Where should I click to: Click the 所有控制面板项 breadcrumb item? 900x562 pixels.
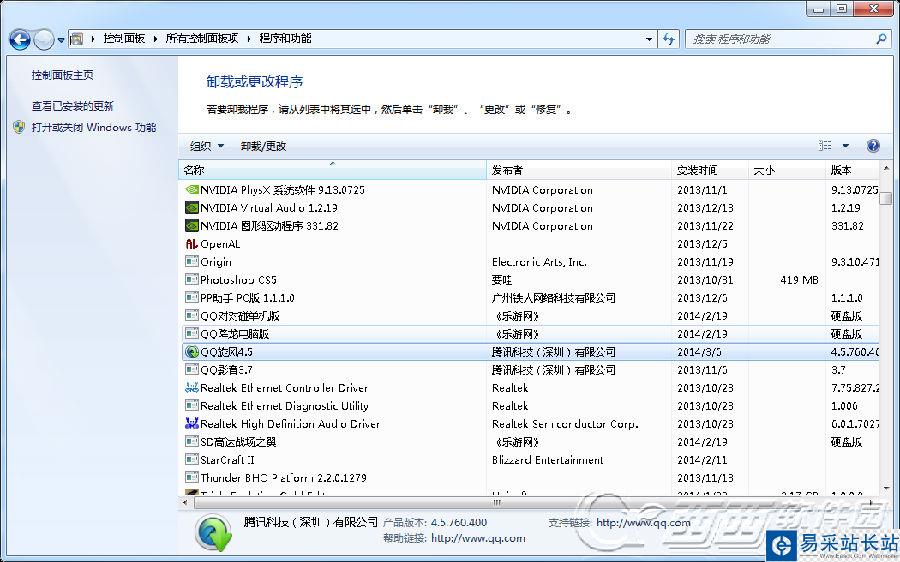pos(201,38)
